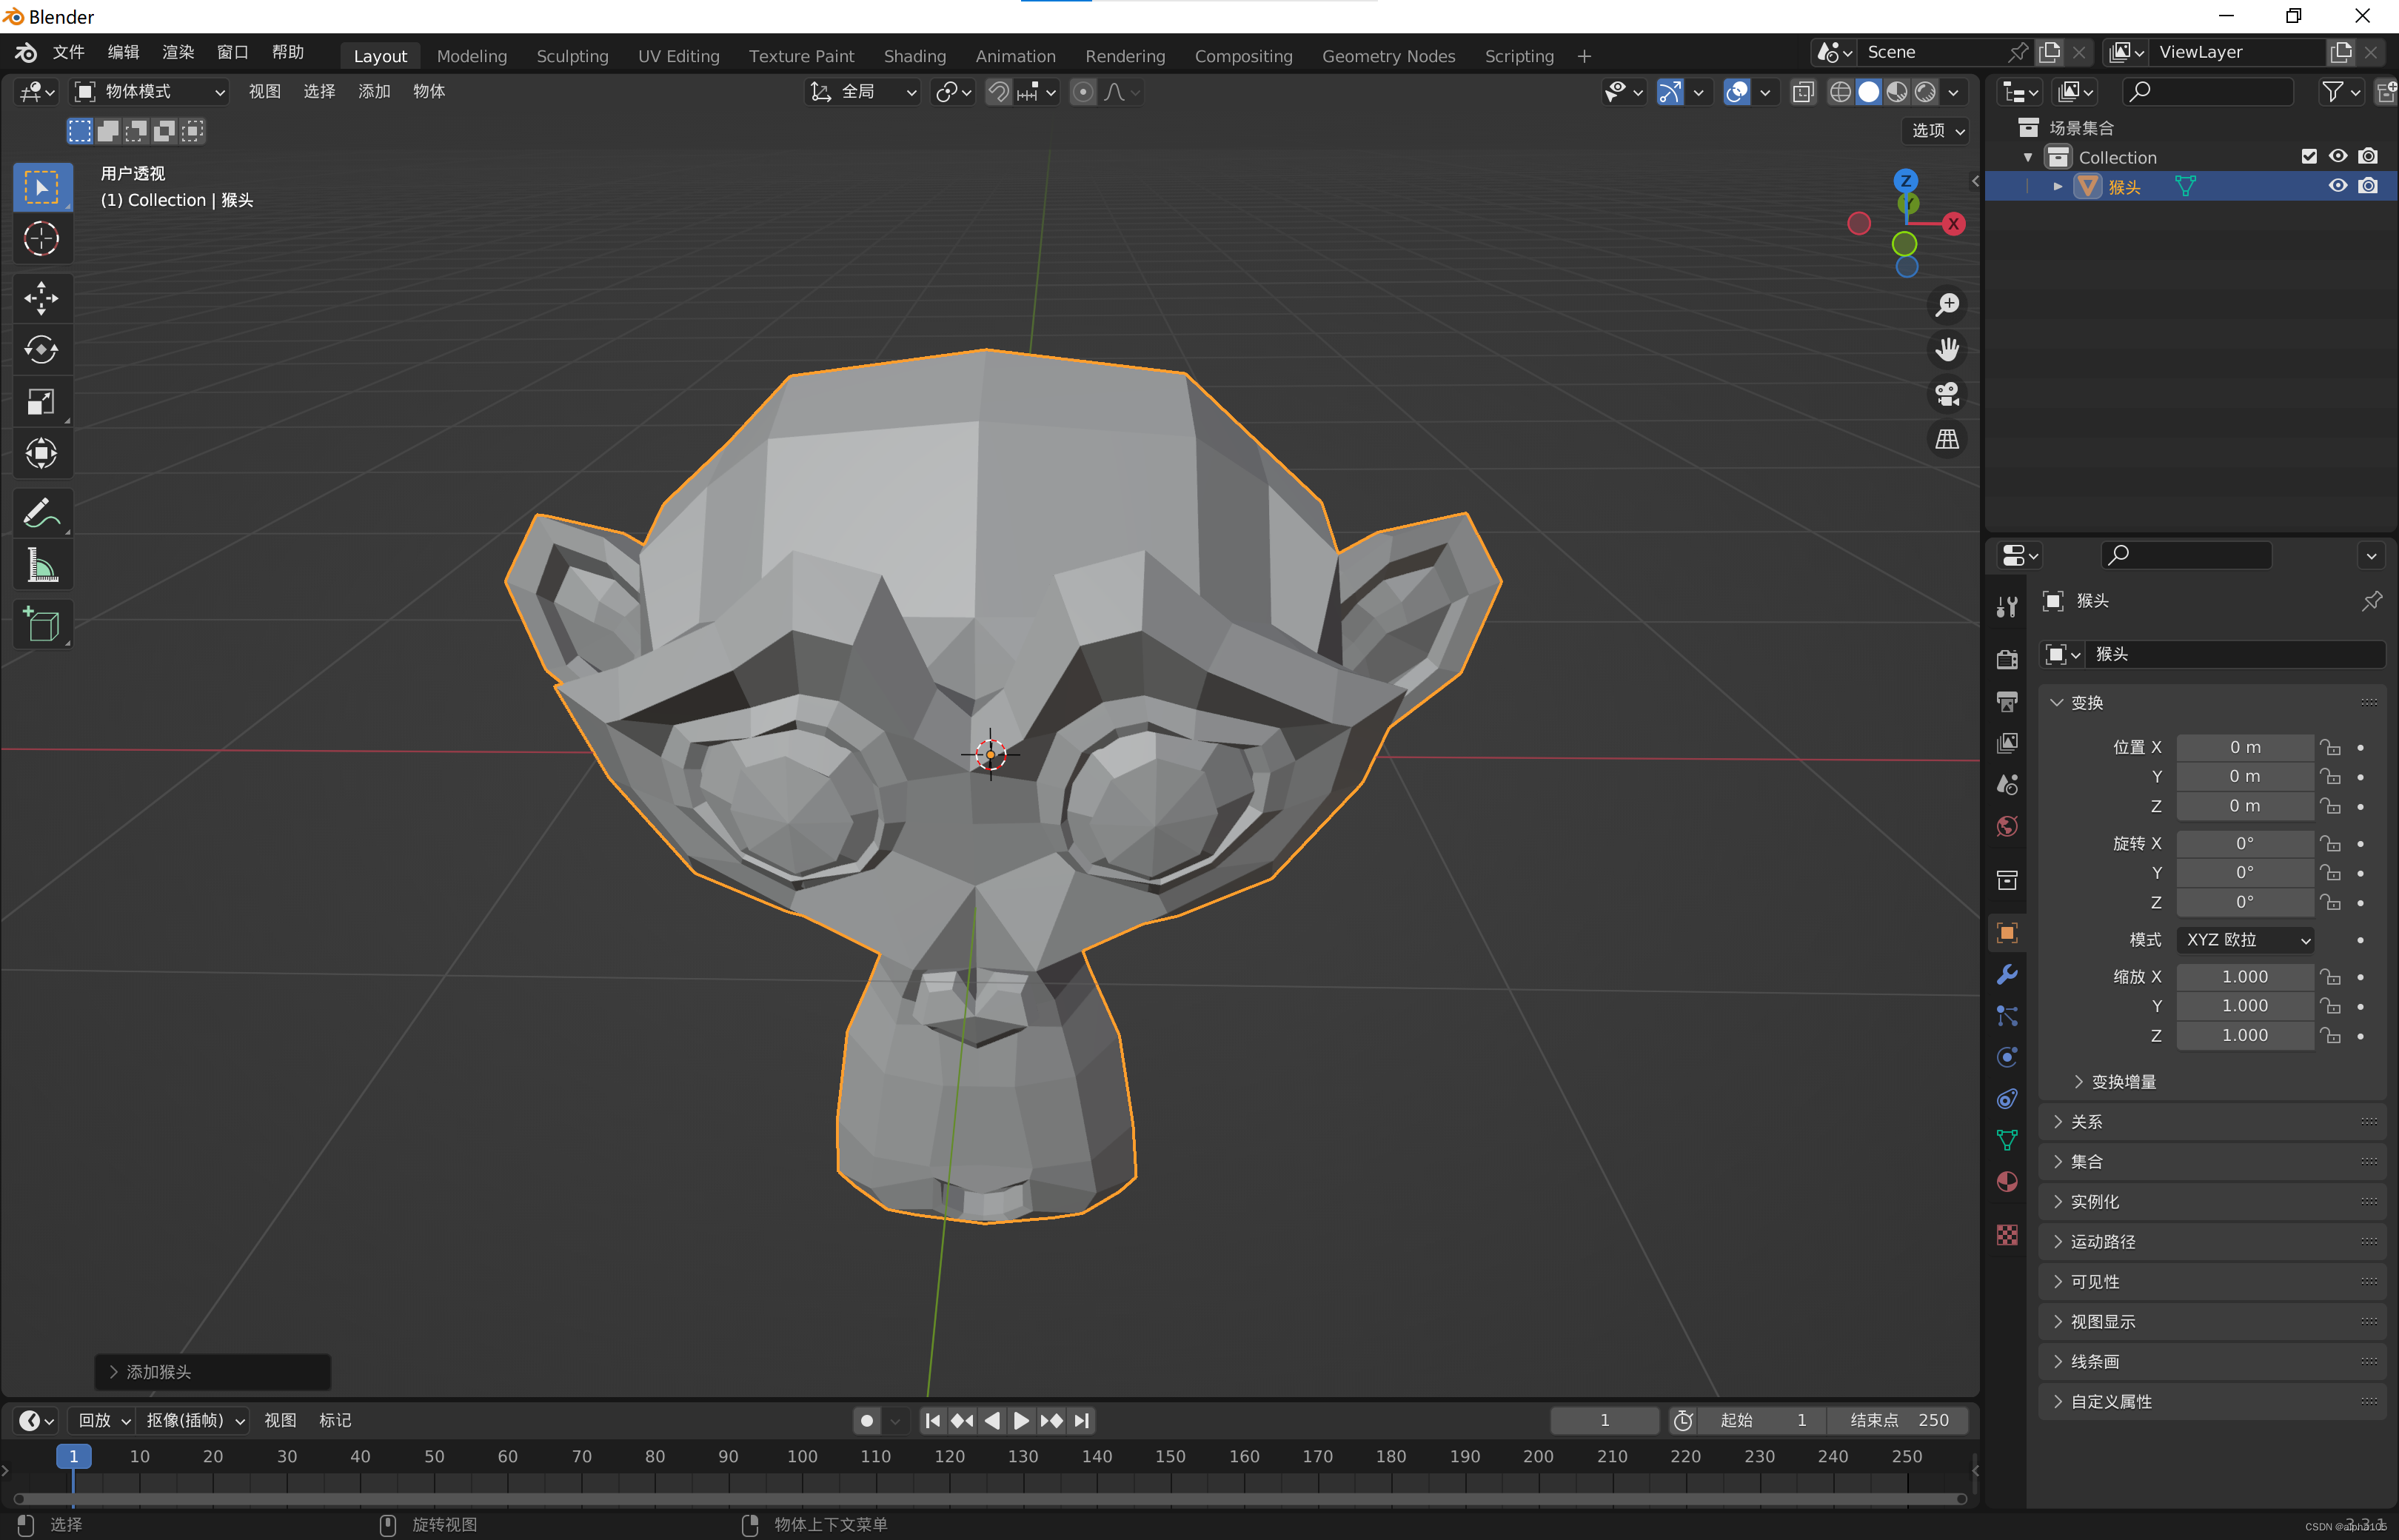
Task: Uncheck the Collection exclude checkbox
Action: coord(2309,157)
